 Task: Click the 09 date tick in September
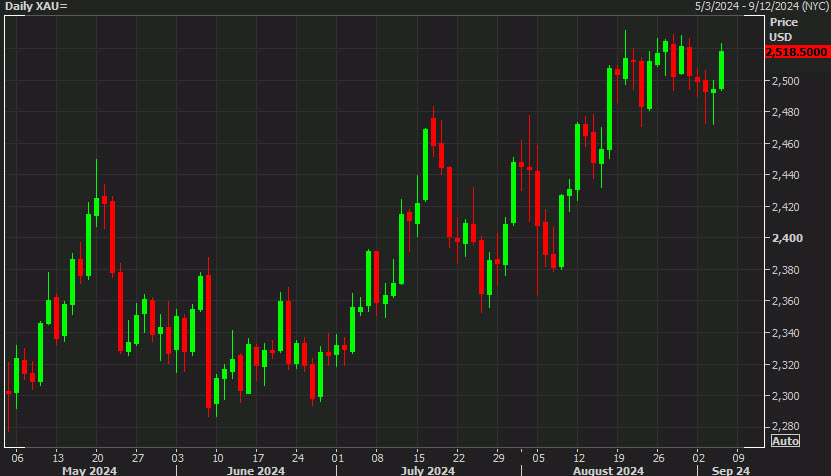pyautogui.click(x=738, y=458)
